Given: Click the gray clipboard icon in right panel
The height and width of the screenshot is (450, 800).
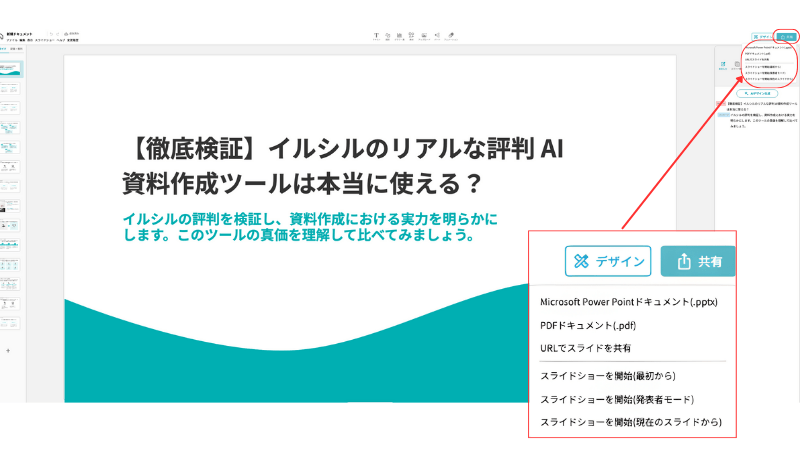Looking at the screenshot, I should point(737,64).
